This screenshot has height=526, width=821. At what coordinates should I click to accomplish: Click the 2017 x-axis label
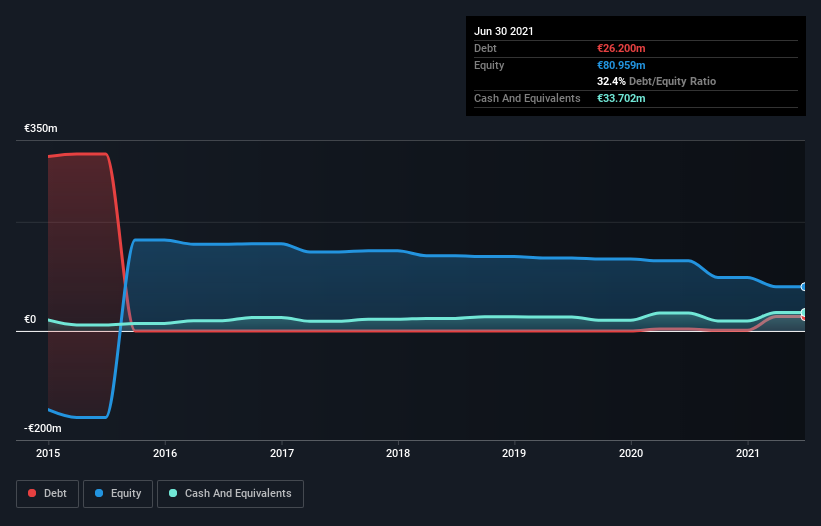pos(282,453)
